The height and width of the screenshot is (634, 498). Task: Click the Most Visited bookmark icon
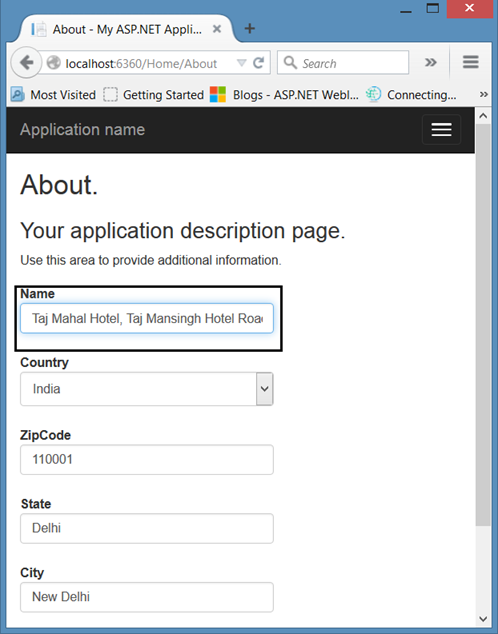(17, 95)
